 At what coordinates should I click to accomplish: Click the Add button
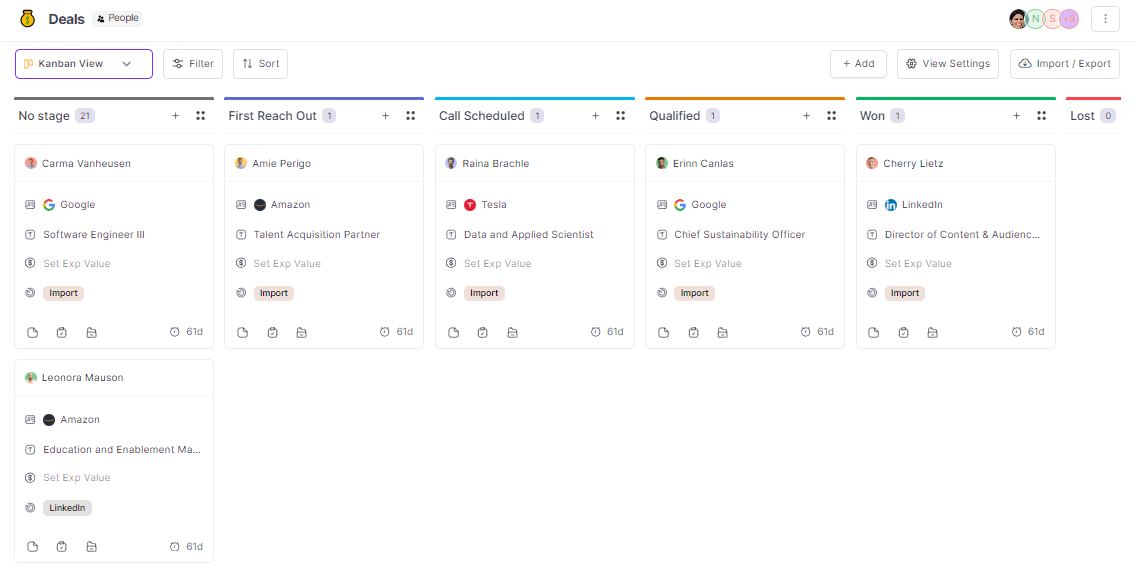click(859, 64)
